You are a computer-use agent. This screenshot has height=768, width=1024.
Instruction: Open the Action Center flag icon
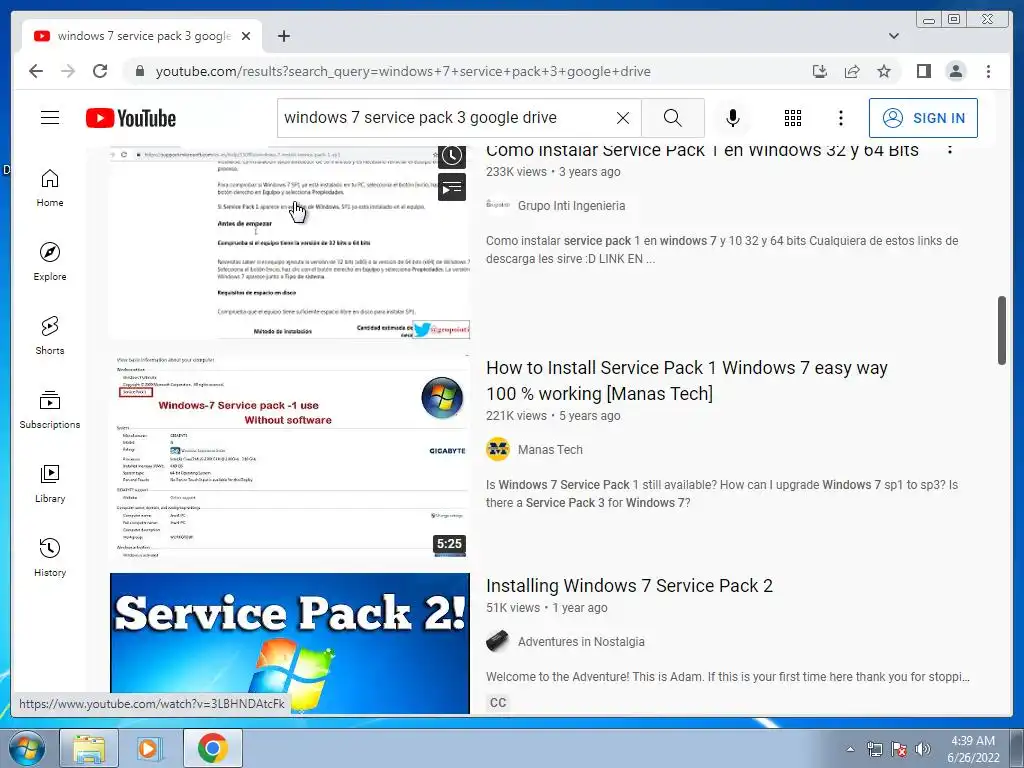tap(899, 749)
